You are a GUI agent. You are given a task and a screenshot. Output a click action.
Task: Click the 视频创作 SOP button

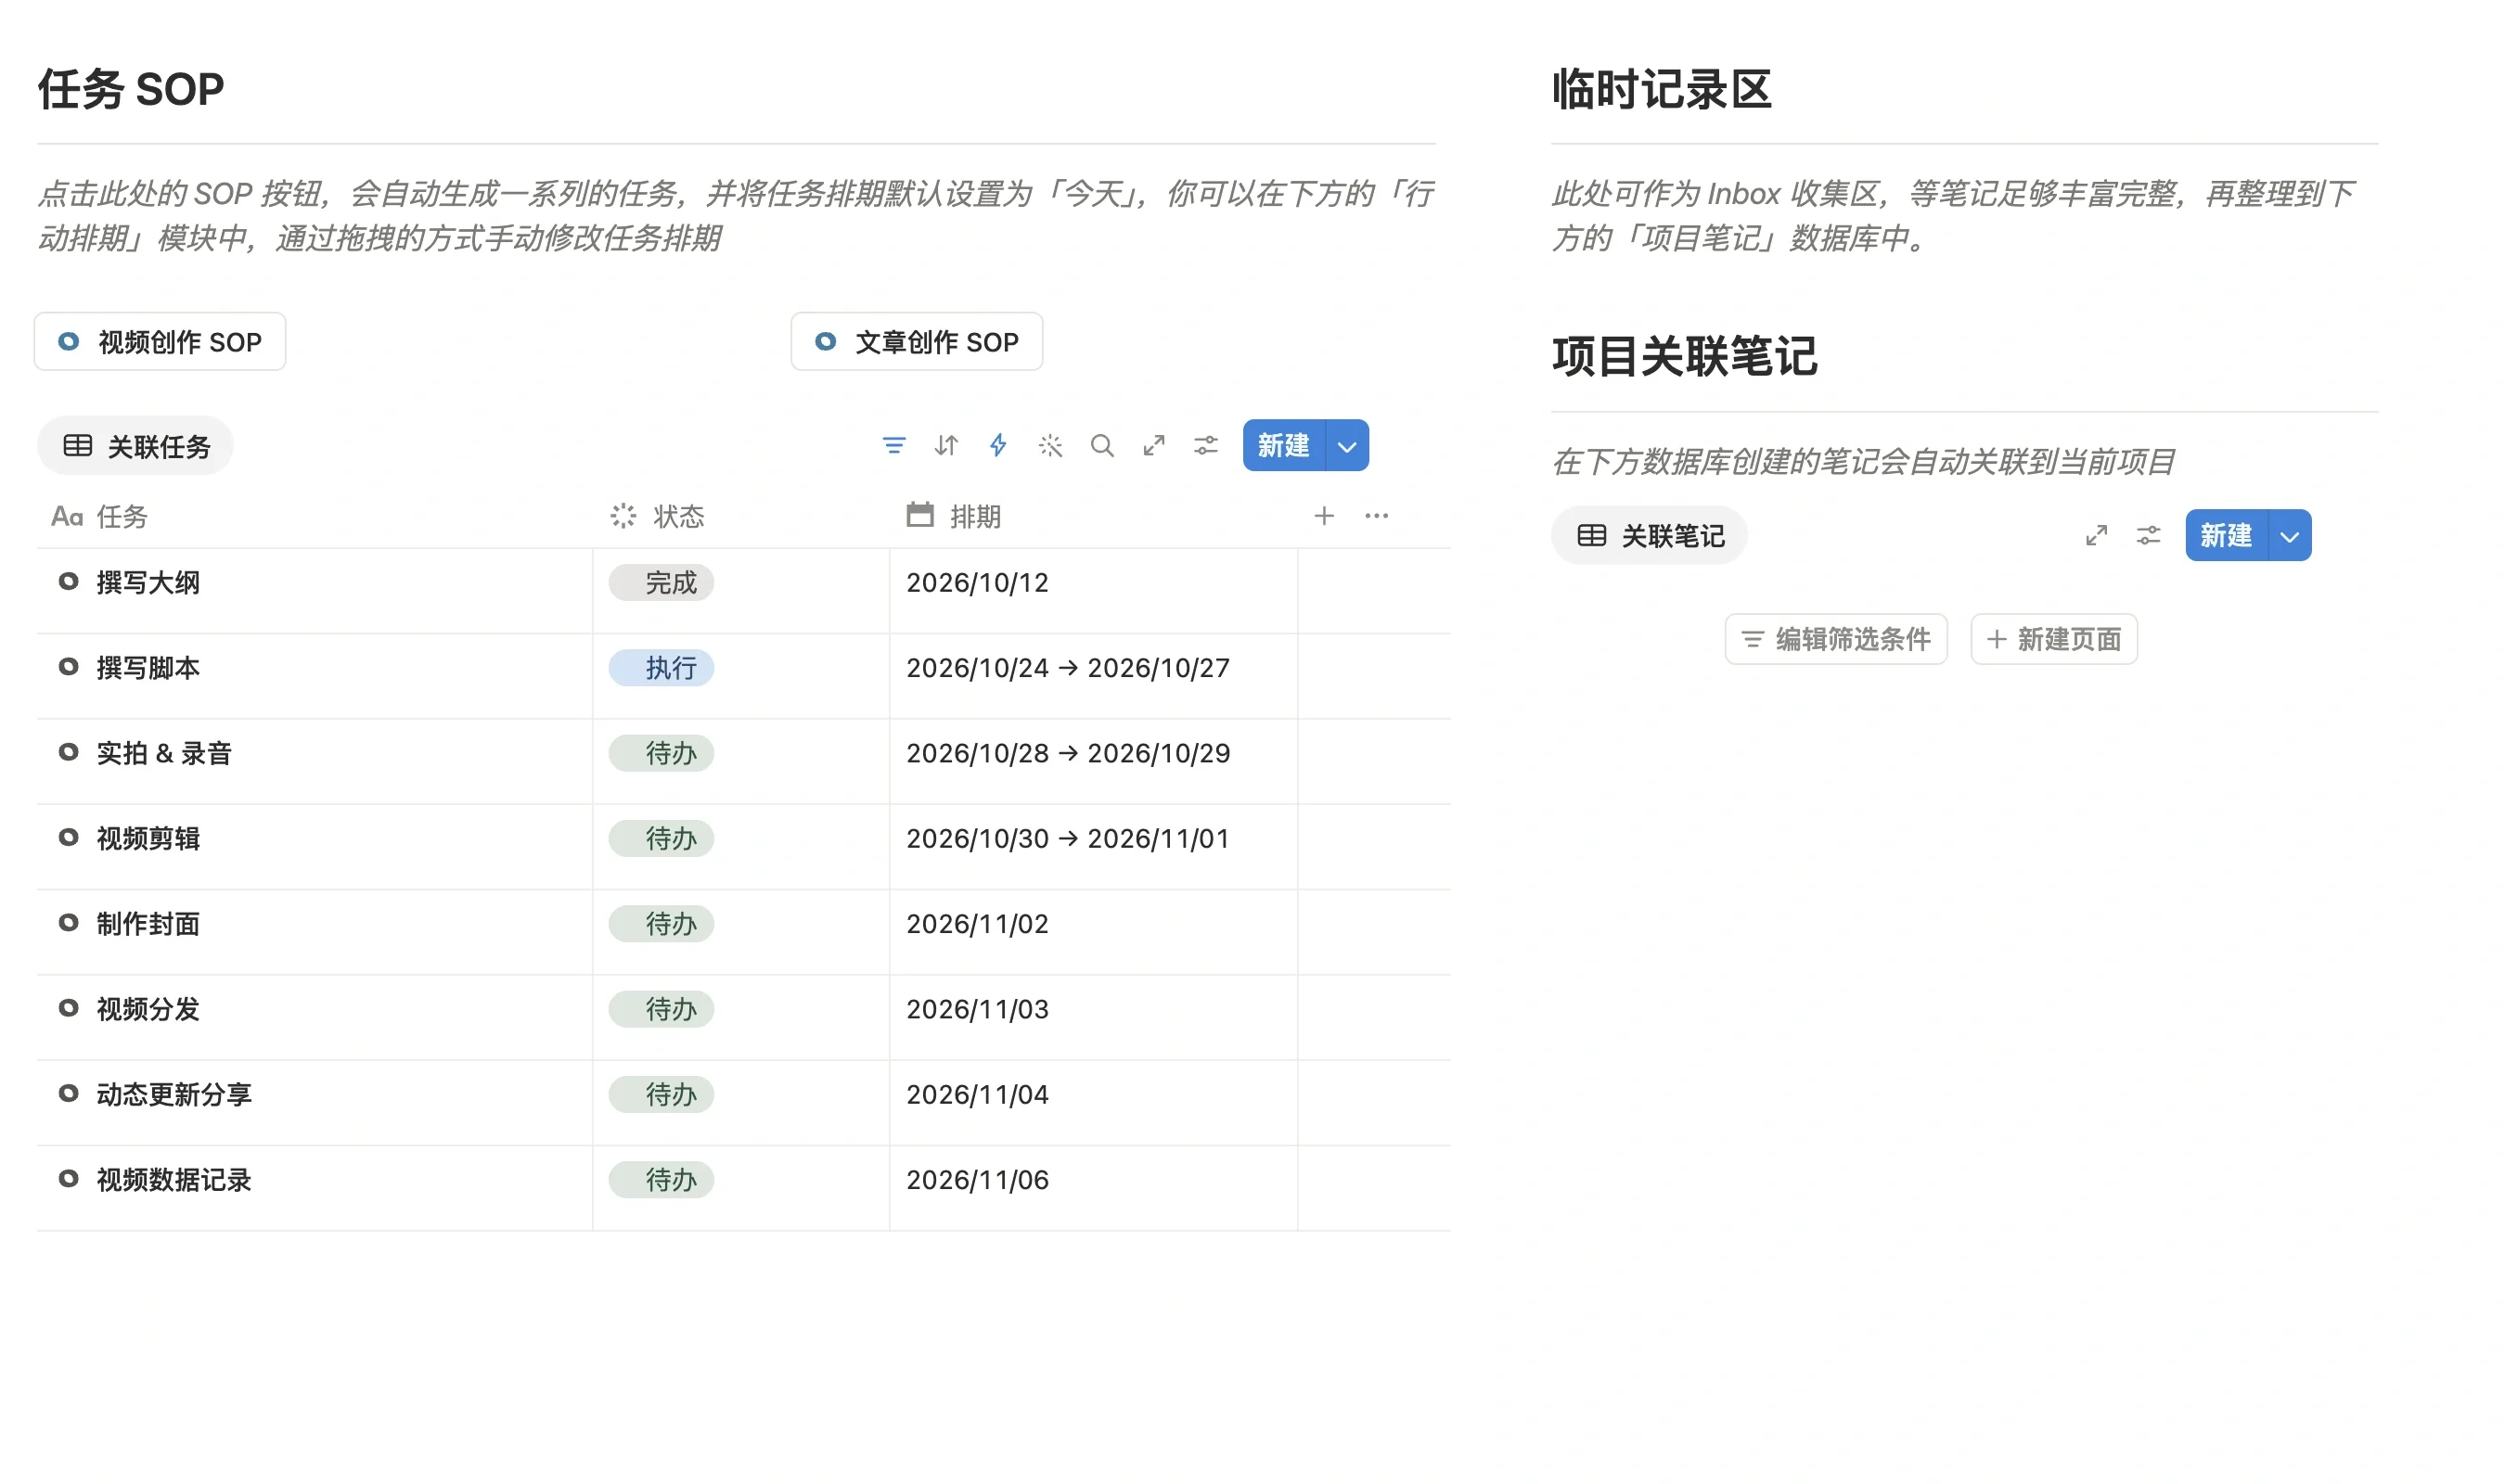point(160,342)
